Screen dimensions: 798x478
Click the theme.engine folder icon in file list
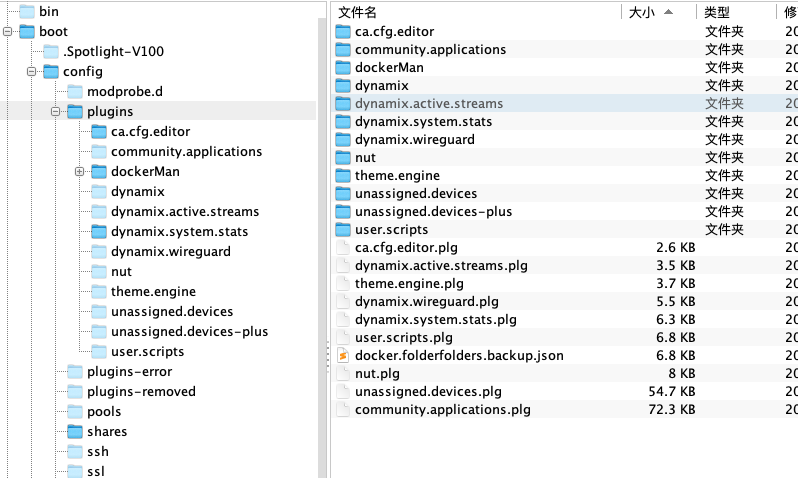coord(343,176)
